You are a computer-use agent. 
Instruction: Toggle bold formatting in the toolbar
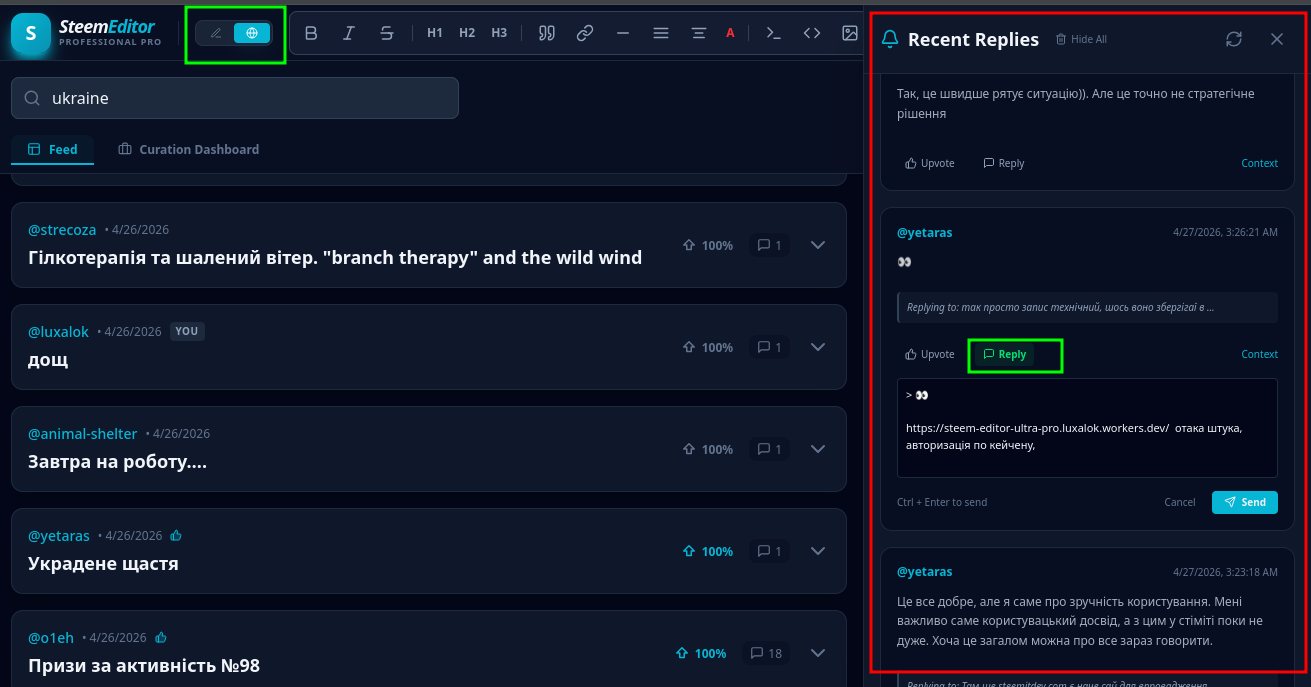point(311,33)
